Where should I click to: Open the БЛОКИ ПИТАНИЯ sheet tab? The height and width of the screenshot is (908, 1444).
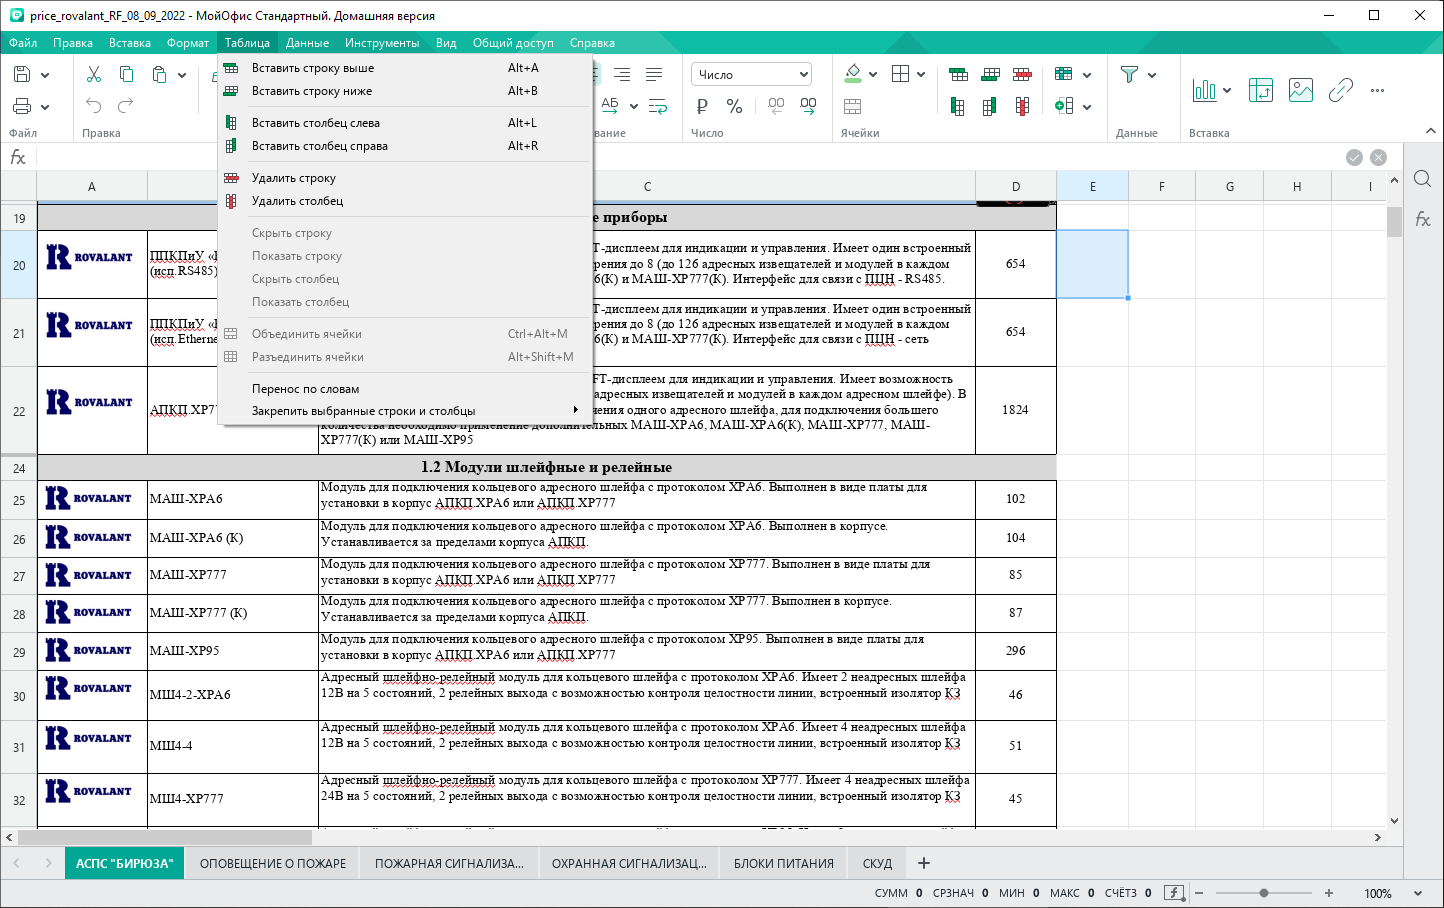(783, 863)
